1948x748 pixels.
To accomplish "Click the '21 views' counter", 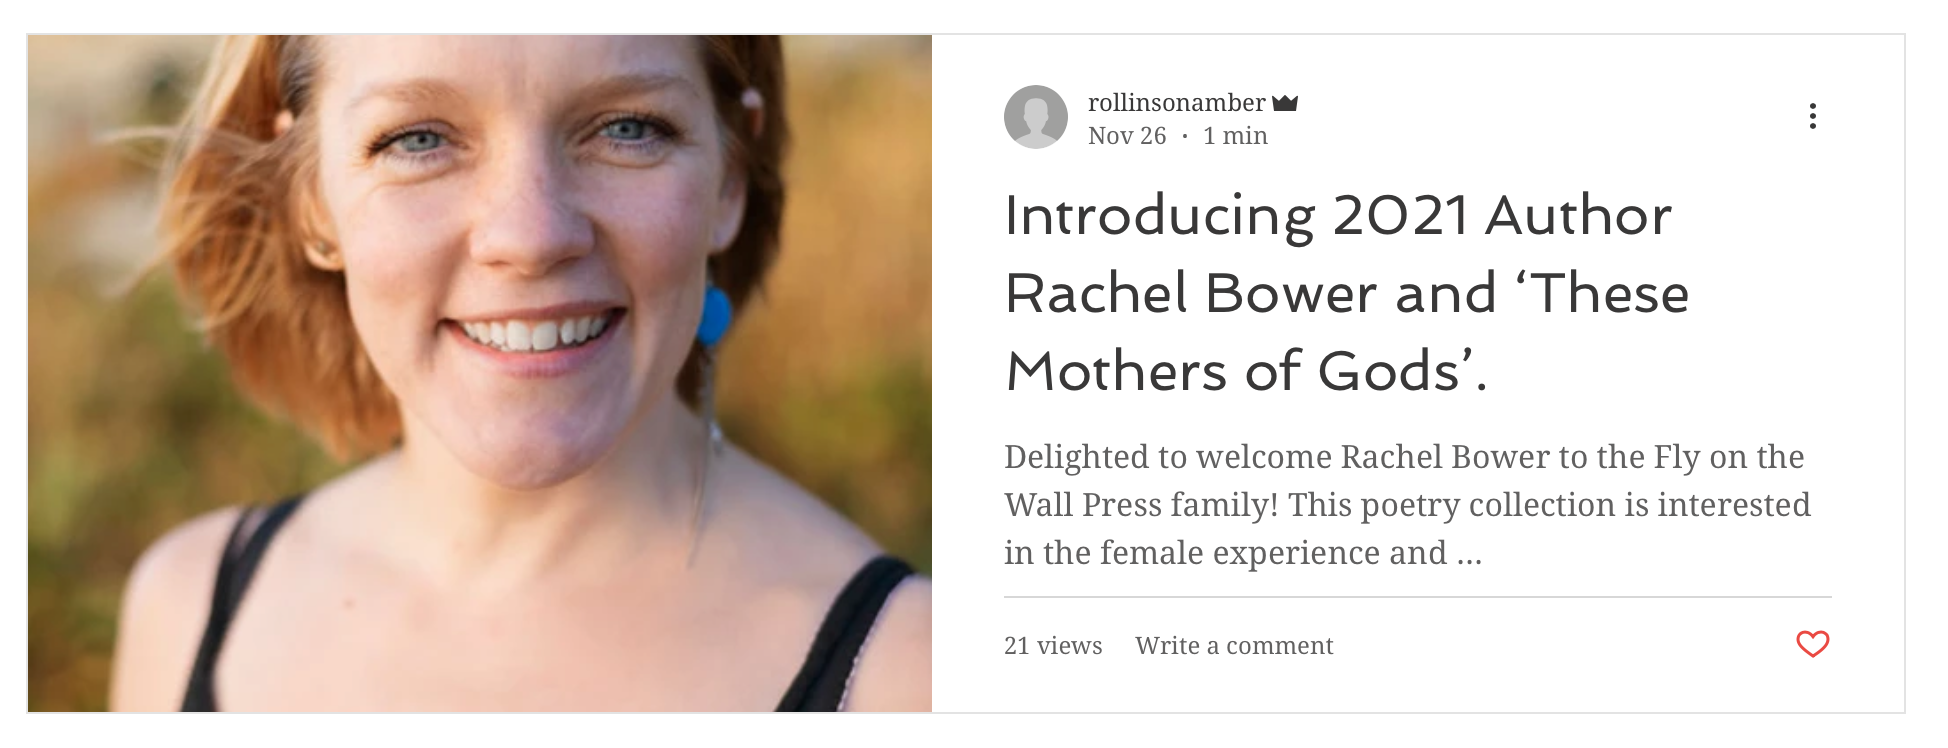I will tap(1053, 646).
